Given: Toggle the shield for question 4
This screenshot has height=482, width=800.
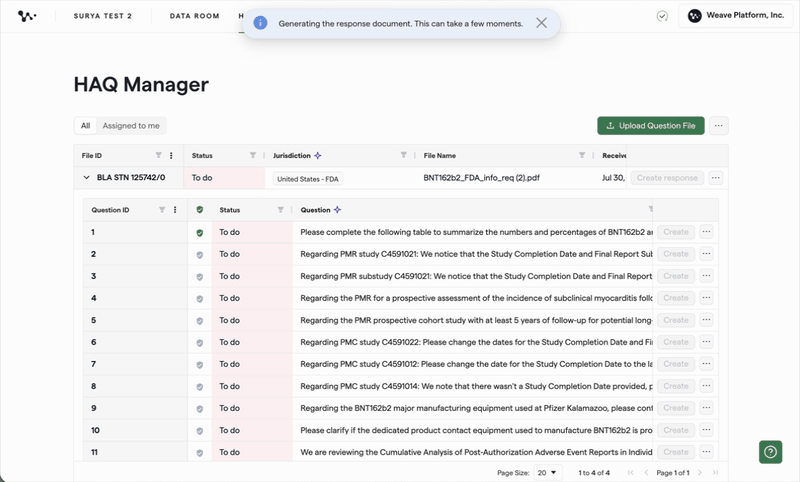Looking at the screenshot, I should tap(199, 298).
